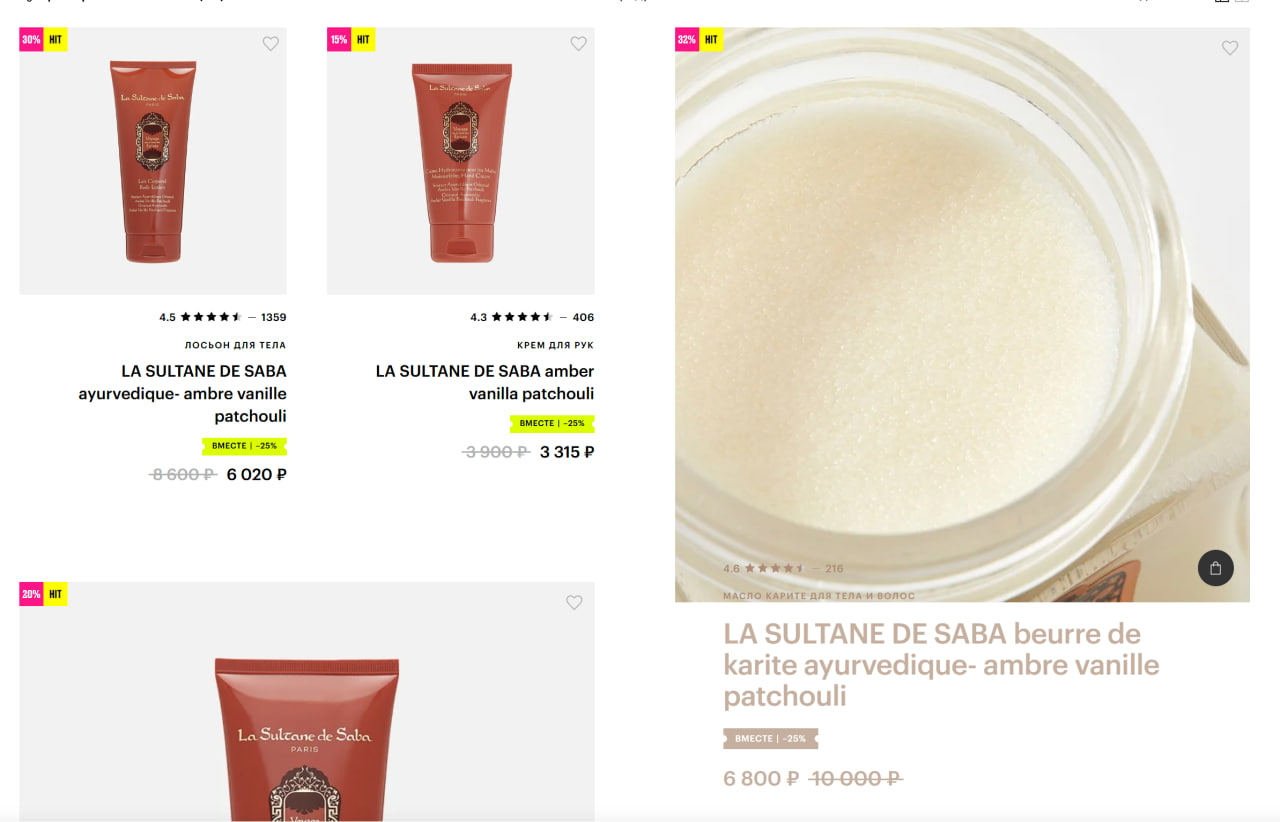1280x822 pixels.
Task: Open ВМЕСТЕ -25% promo tag under the lotion
Action: (x=244, y=446)
